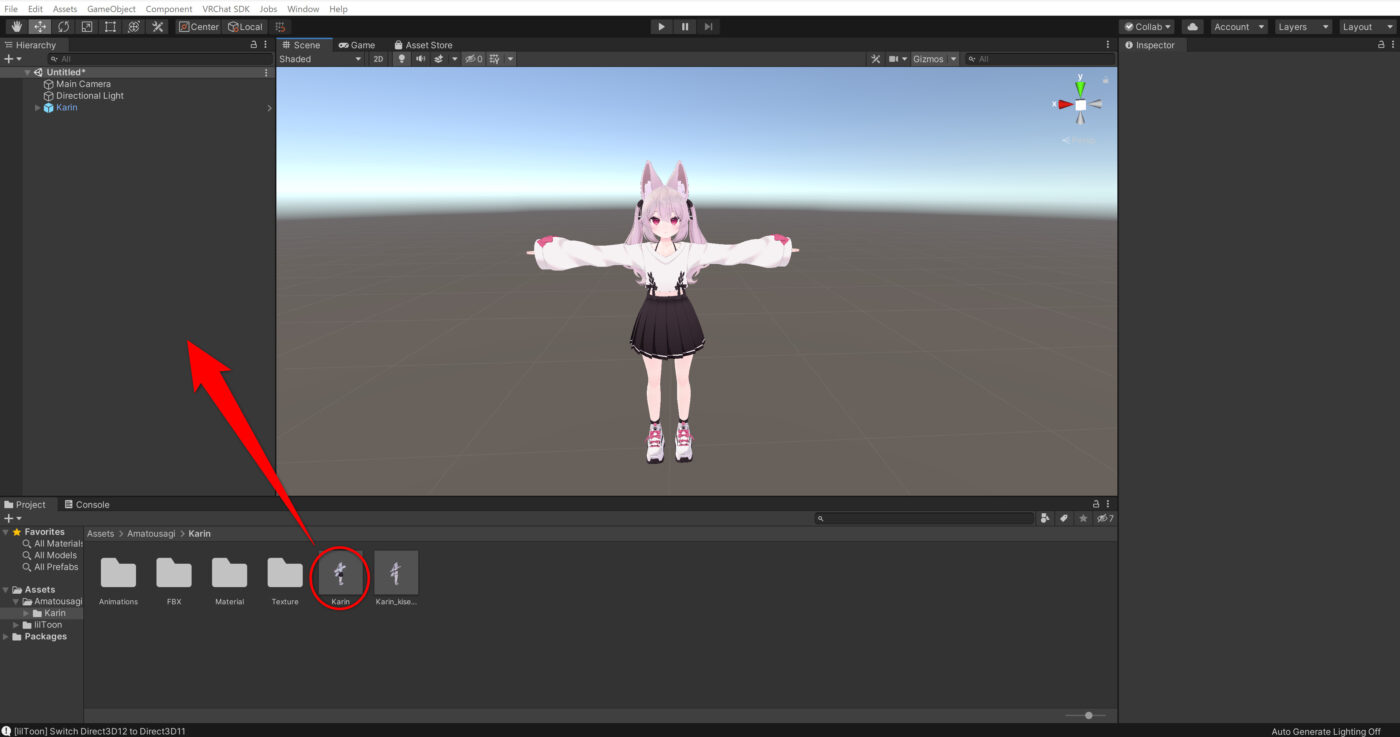Open Karin prefab chevron arrow
This screenshot has width=1400, height=737.
pos(268,108)
